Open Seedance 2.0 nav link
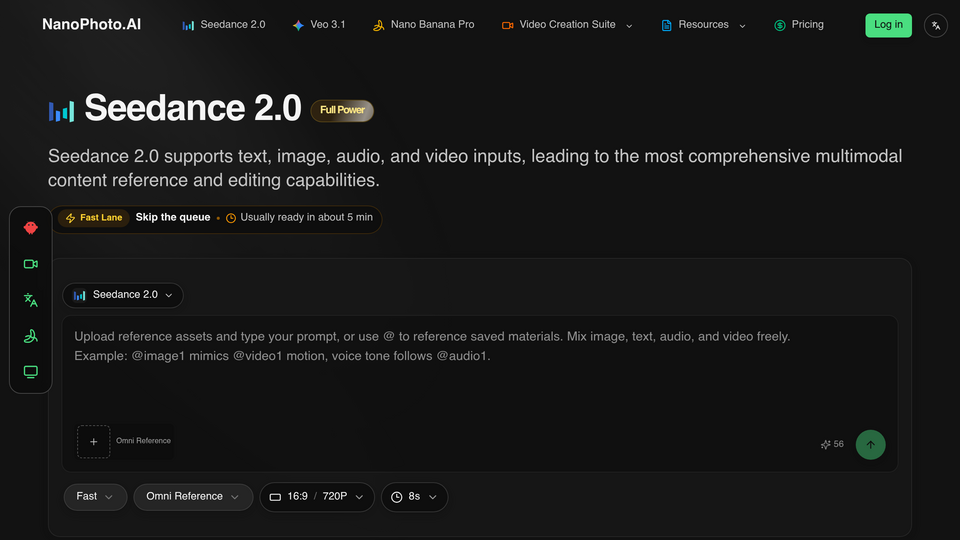Image resolution: width=960 pixels, height=540 pixels. tap(223, 24)
